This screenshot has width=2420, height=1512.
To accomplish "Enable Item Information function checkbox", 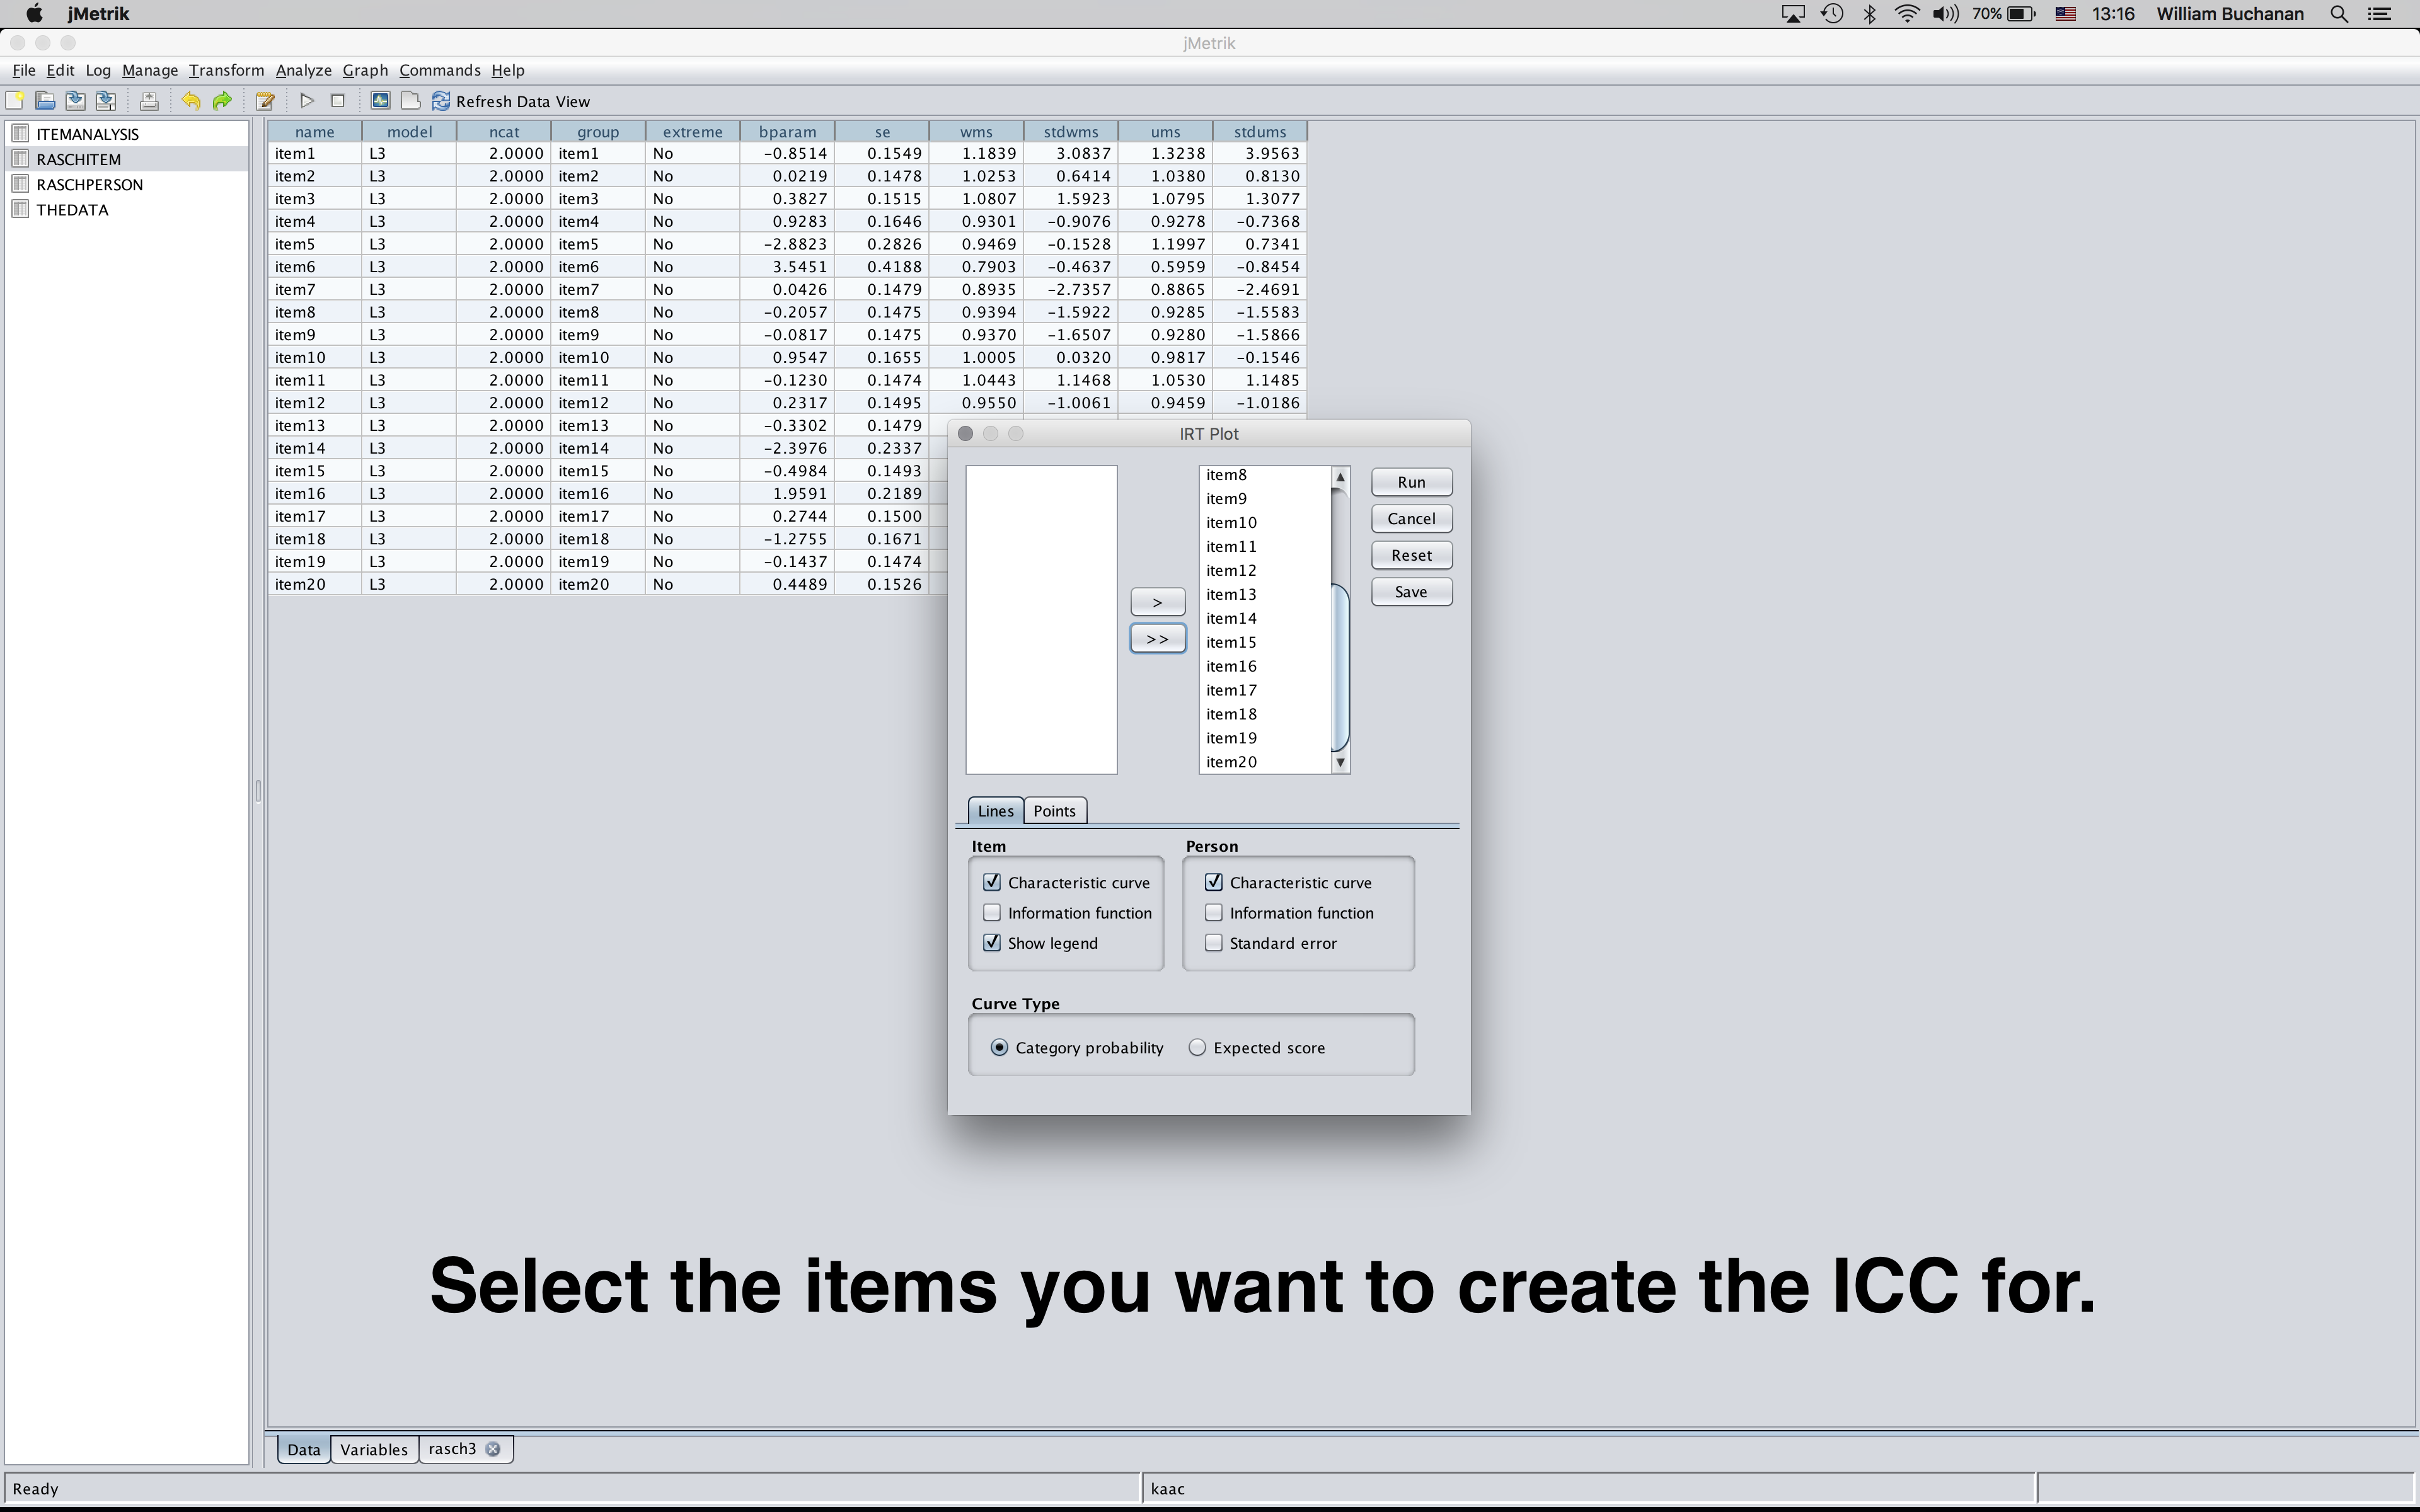I will 992,912.
